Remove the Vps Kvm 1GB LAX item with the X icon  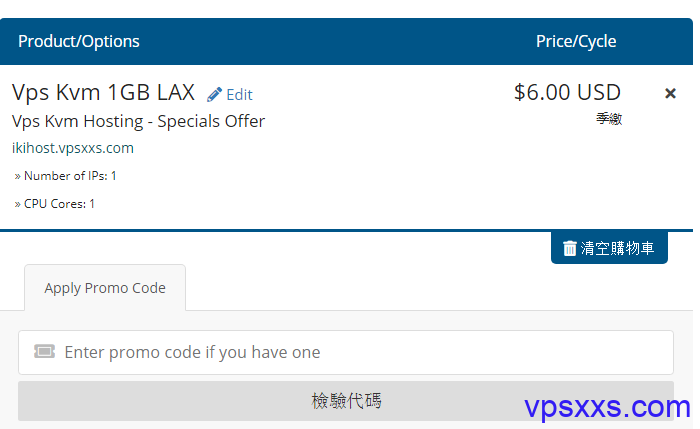(670, 93)
